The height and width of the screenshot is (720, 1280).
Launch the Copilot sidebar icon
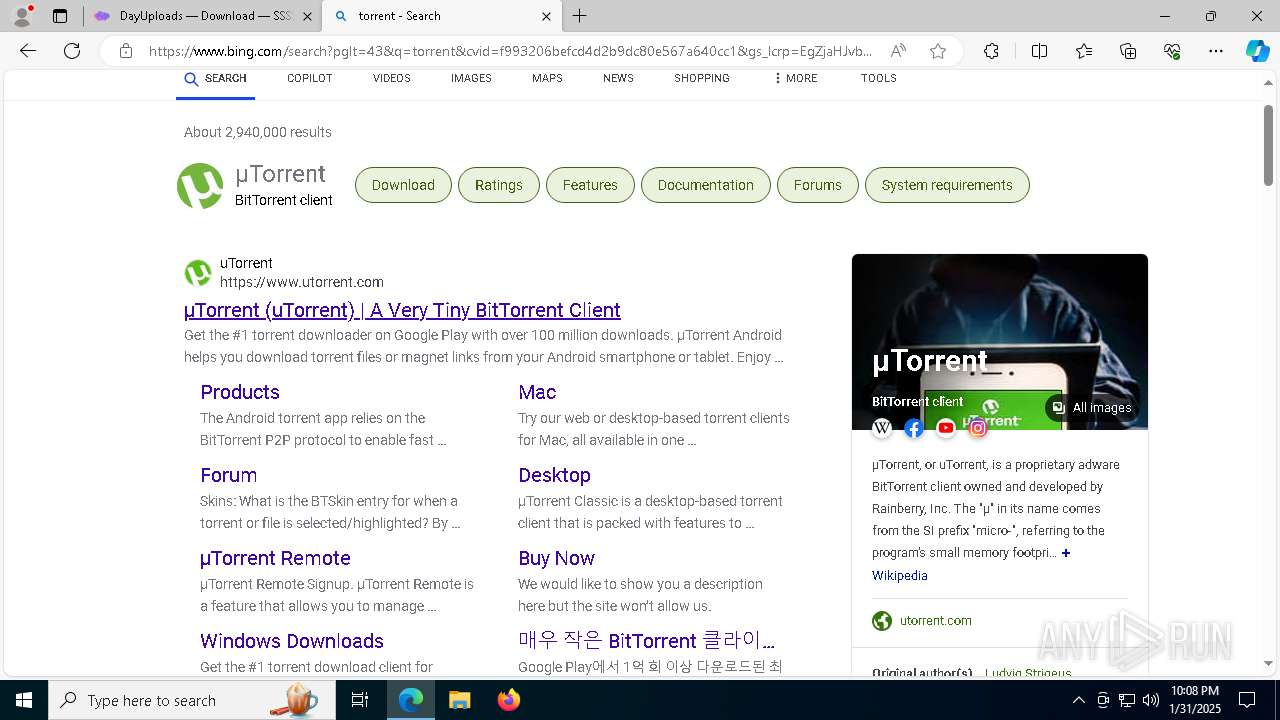[x=1257, y=51]
